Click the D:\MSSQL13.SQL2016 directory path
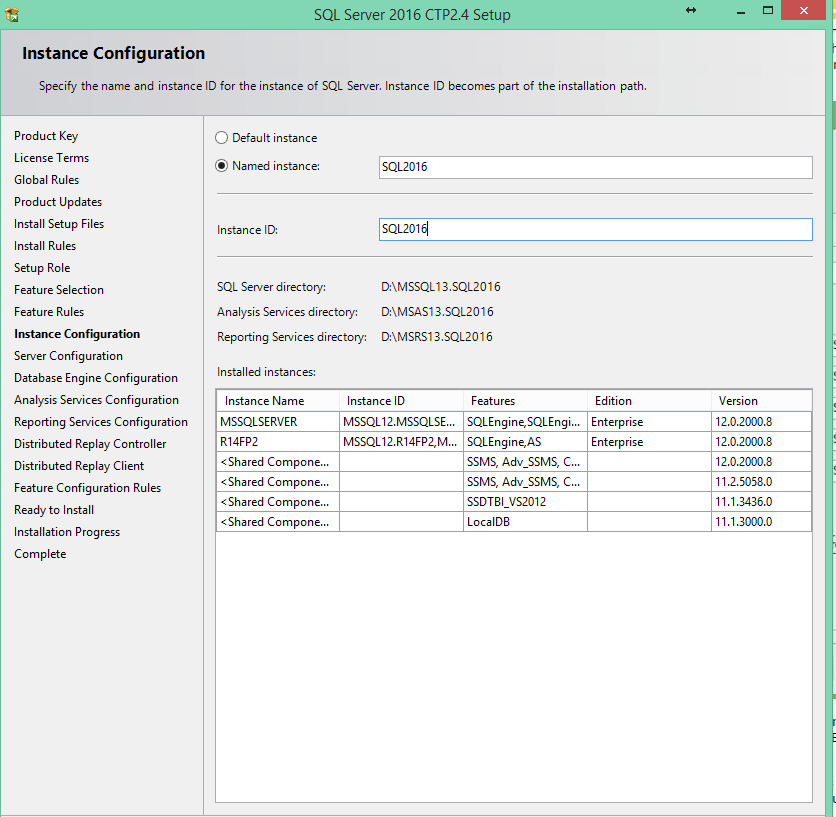This screenshot has width=836, height=817. pyautogui.click(x=440, y=287)
